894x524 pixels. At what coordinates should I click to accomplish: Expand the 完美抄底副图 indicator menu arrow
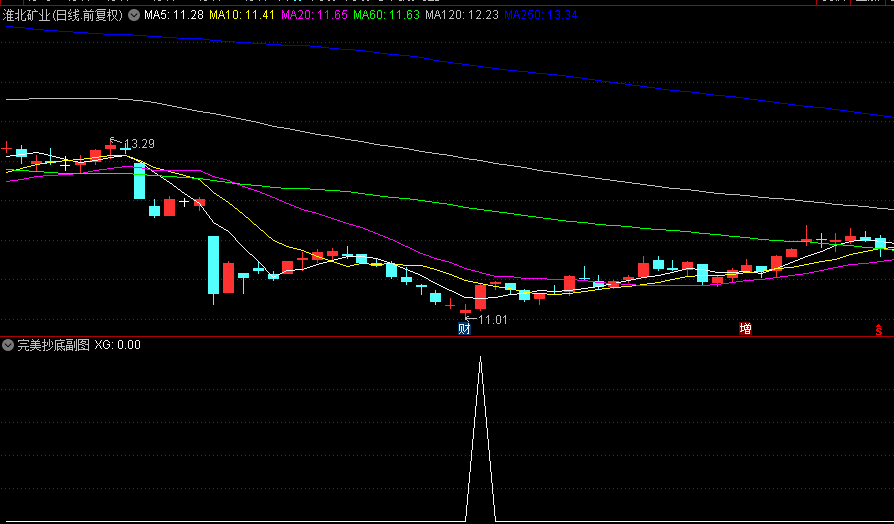pyautogui.click(x=9, y=345)
